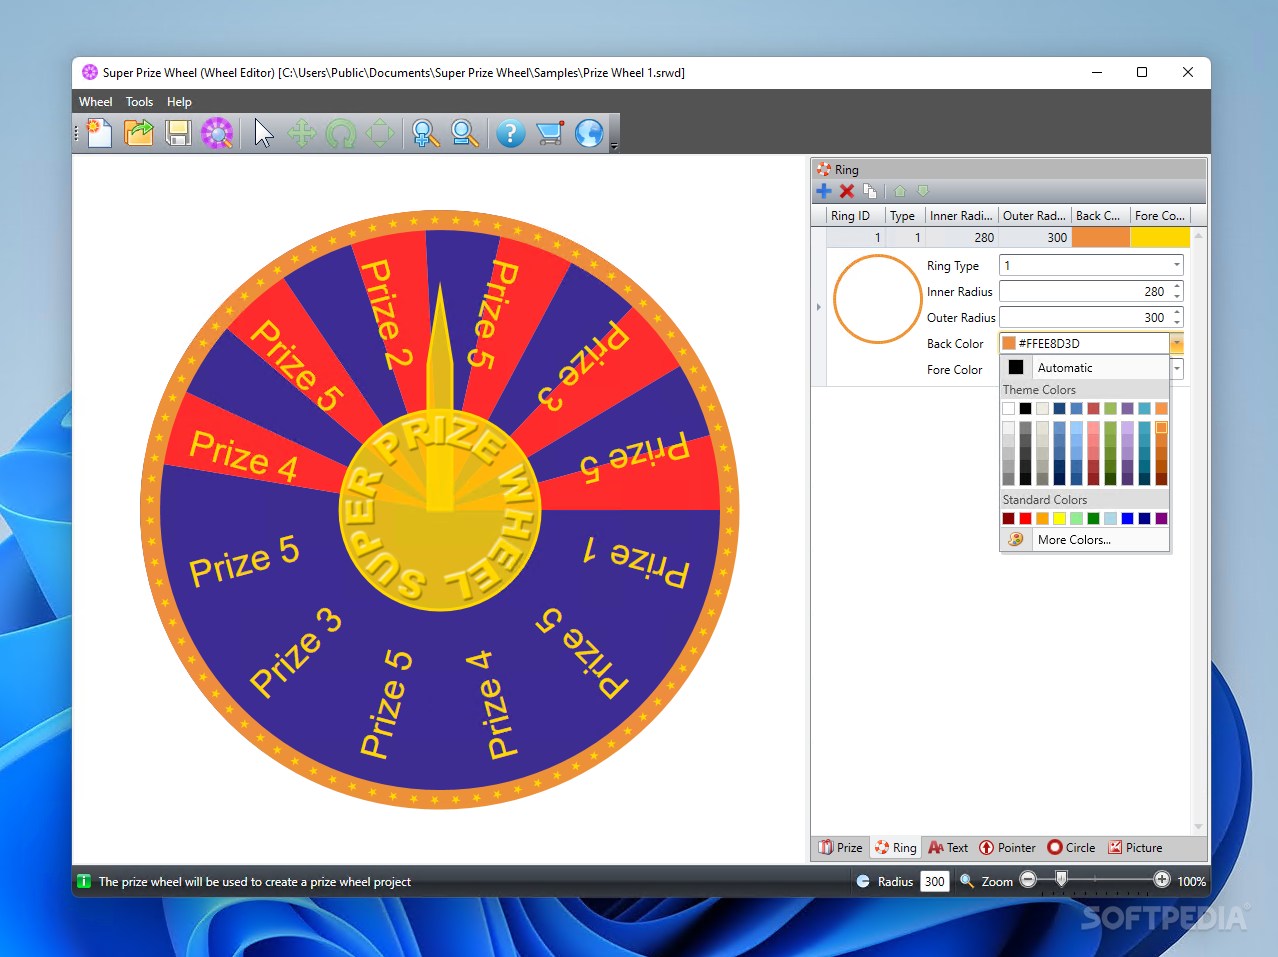Screen dimensions: 1278x957
Task: Open the shopping cart purchase icon
Action: tap(550, 133)
